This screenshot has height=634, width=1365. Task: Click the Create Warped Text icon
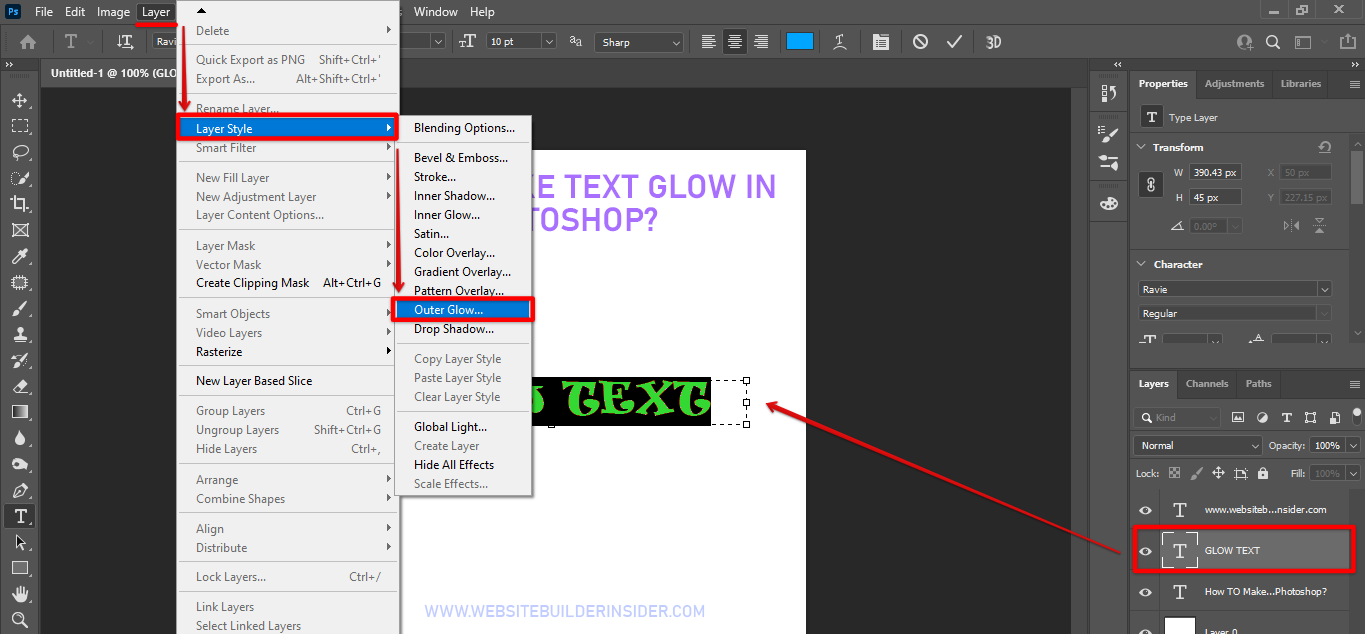[840, 42]
